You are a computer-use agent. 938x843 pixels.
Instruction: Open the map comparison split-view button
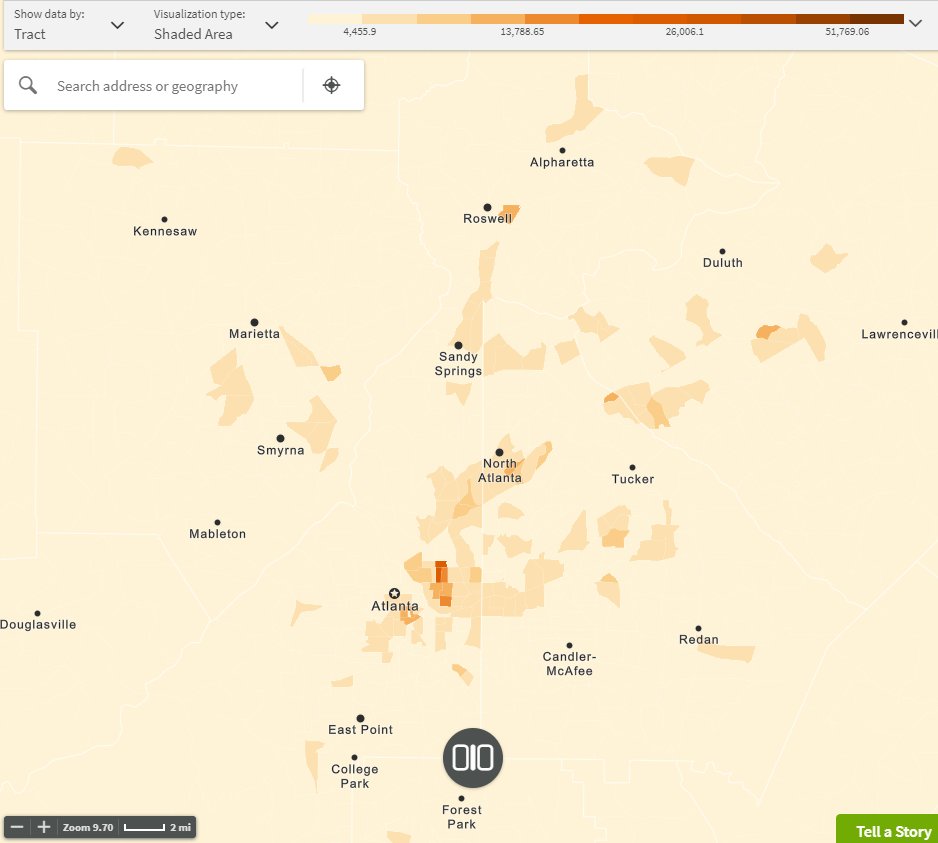(x=473, y=757)
